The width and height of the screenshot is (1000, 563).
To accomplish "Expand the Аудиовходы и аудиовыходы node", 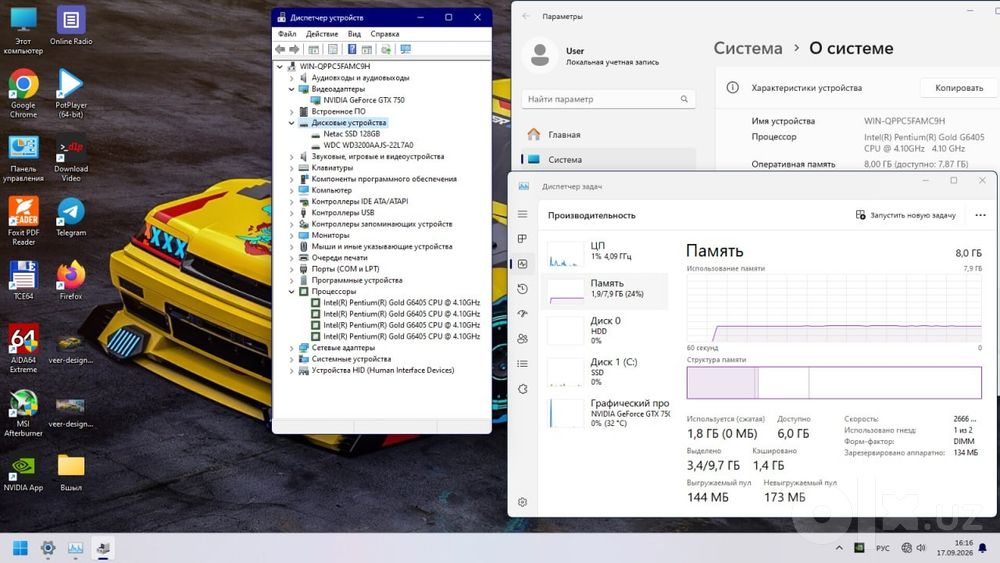I will tap(292, 78).
